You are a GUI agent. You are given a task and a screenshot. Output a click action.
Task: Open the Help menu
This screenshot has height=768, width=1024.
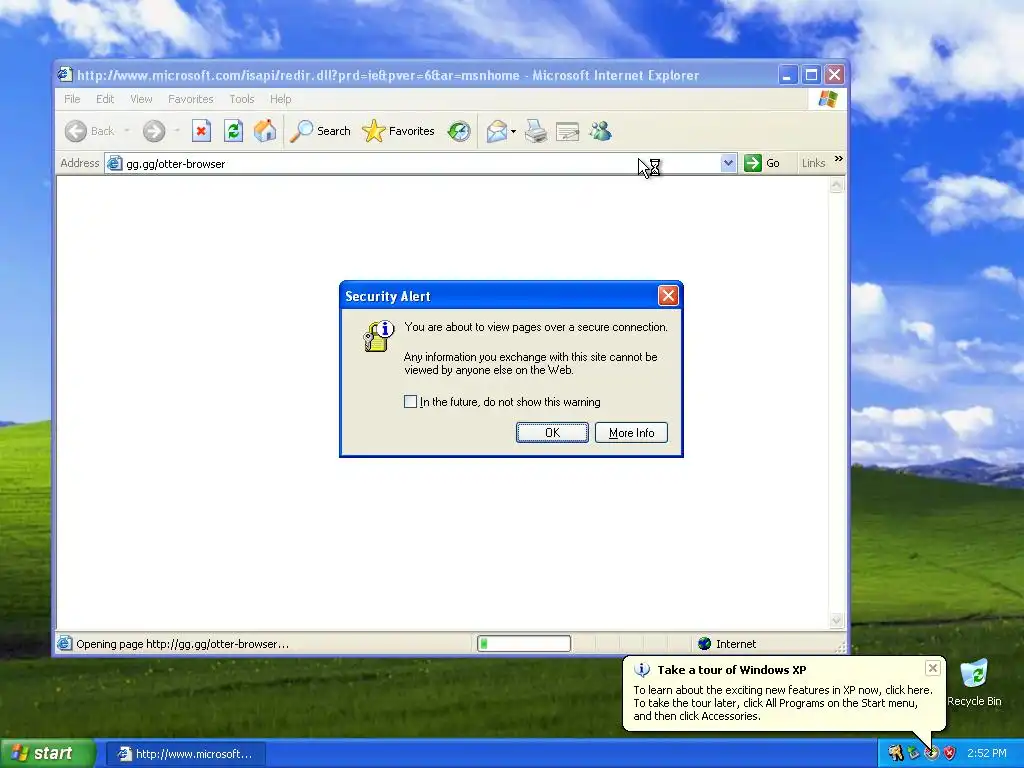point(281,99)
